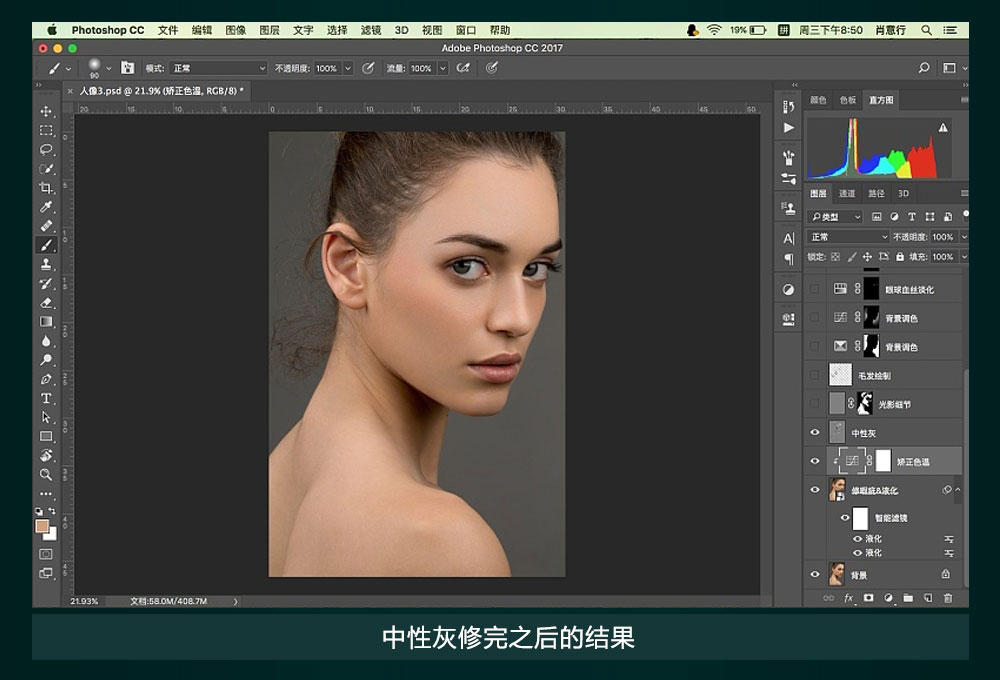
Task: Switch to the 通道 tab
Action: pyautogui.click(x=847, y=194)
